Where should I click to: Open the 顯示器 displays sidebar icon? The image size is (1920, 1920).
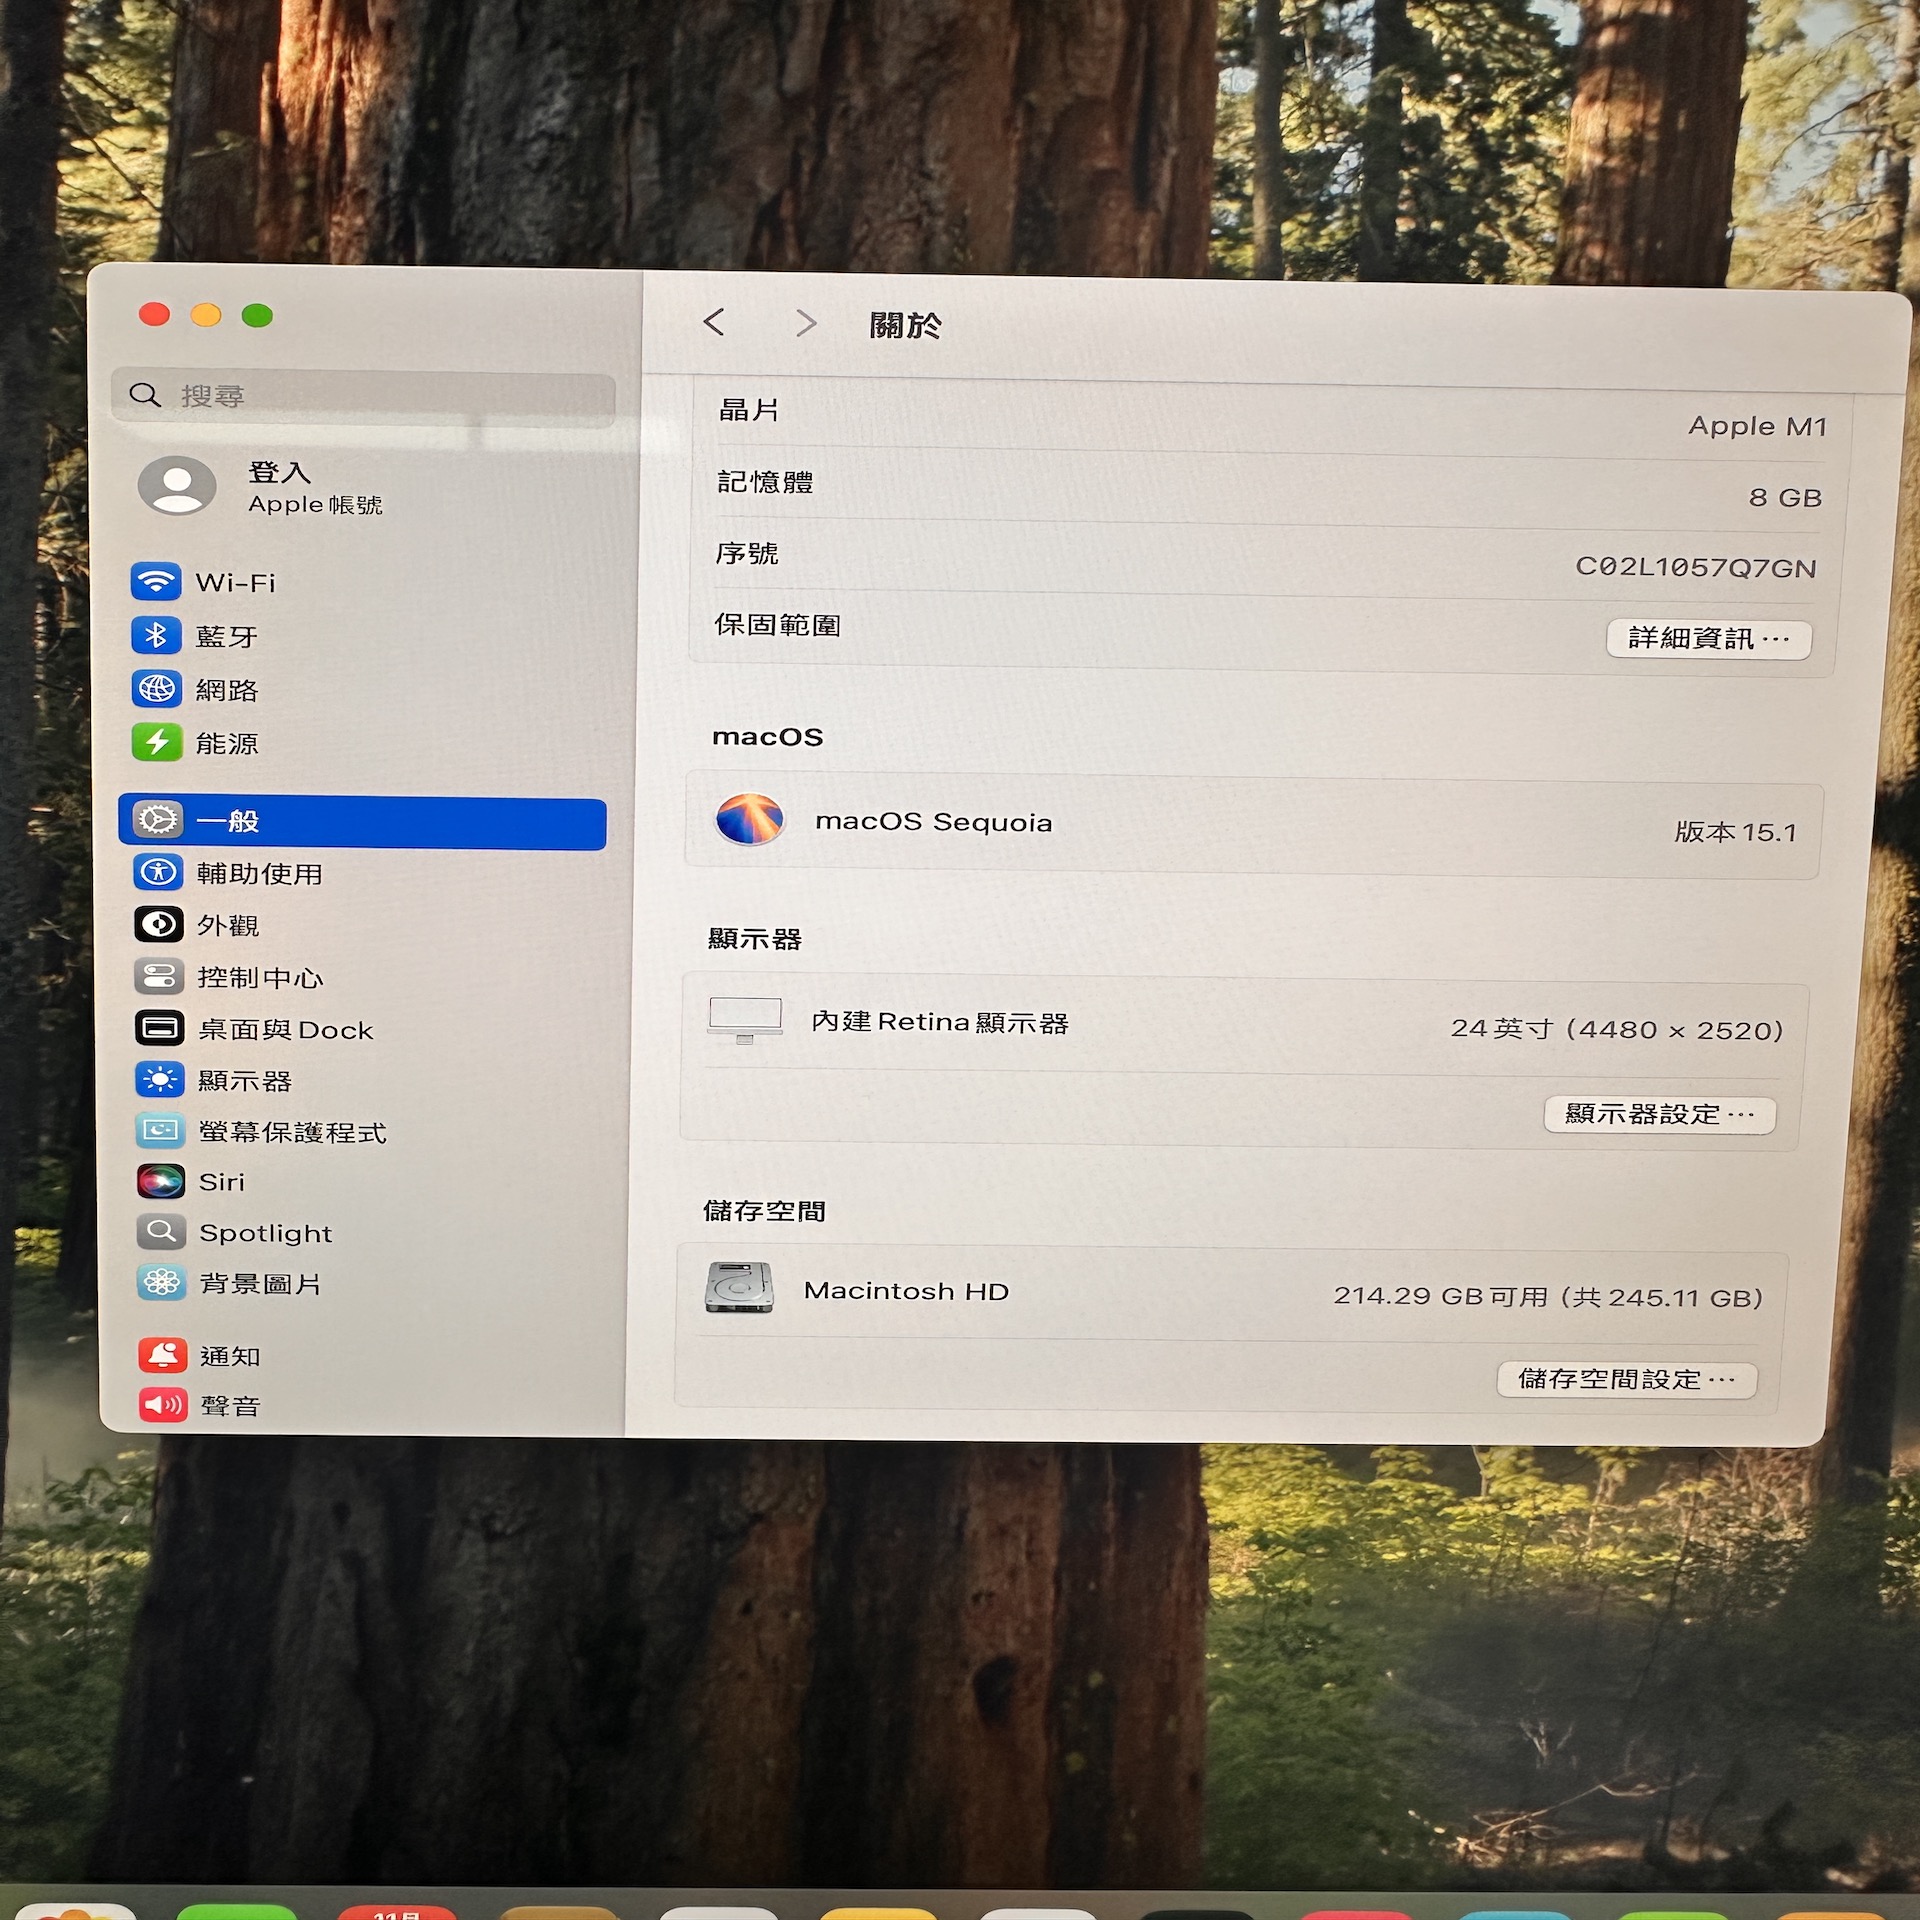click(160, 1080)
